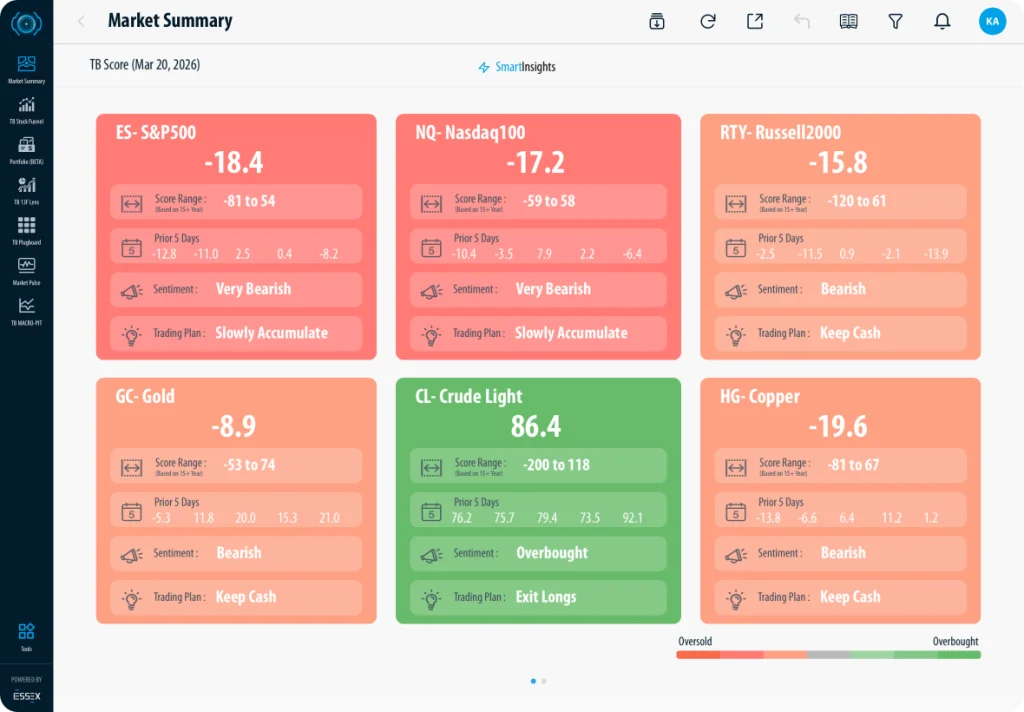This screenshot has height=712, width=1024.
Task: Open the filter funnel icon
Action: pyautogui.click(x=895, y=21)
